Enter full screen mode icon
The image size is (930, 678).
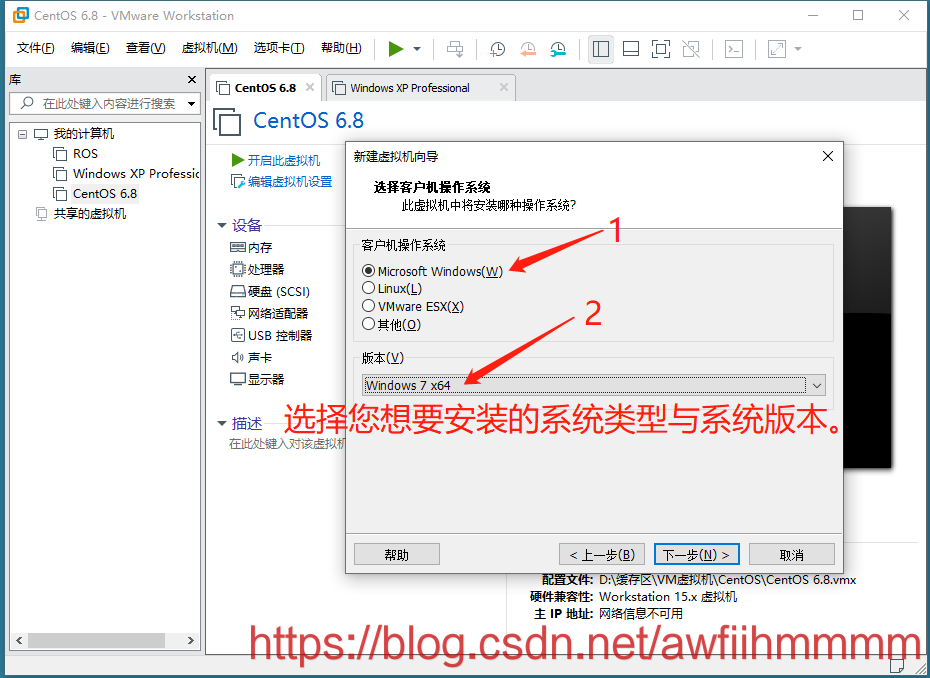point(661,49)
